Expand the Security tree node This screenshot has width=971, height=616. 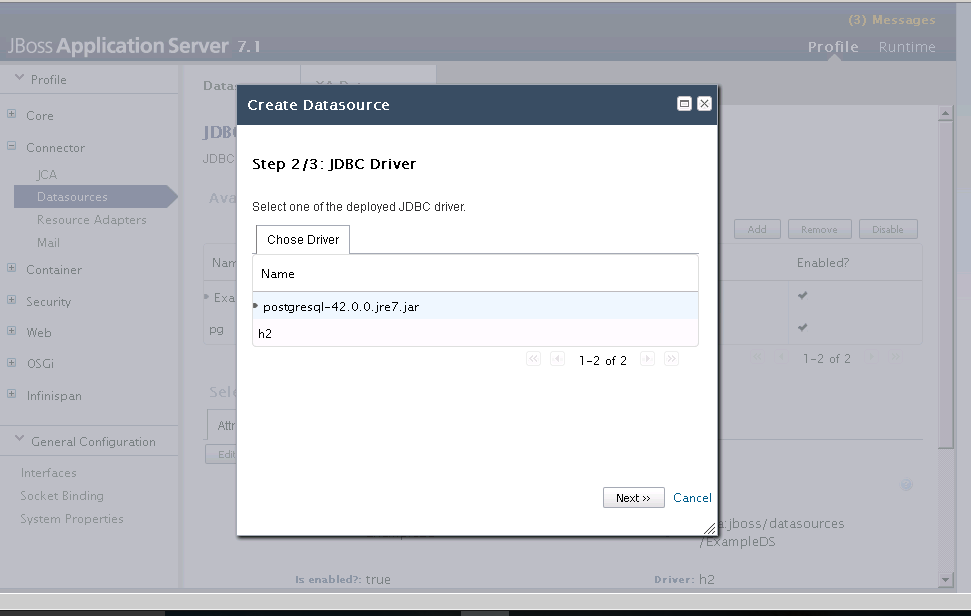click(x=12, y=301)
